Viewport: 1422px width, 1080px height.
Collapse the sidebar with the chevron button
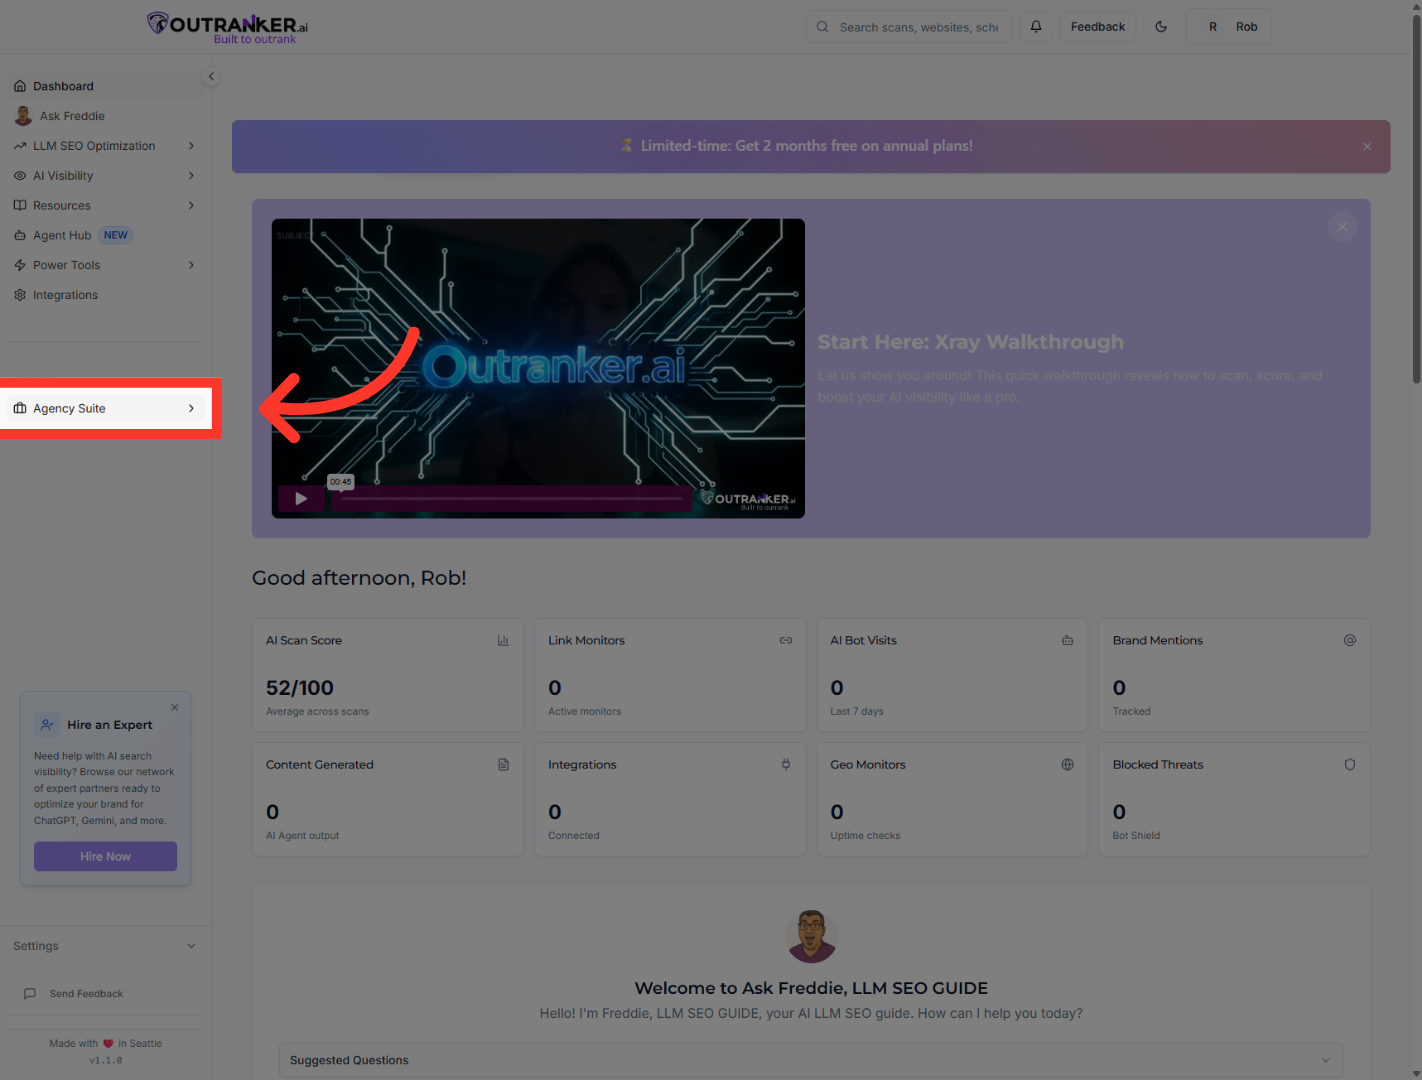click(x=211, y=76)
